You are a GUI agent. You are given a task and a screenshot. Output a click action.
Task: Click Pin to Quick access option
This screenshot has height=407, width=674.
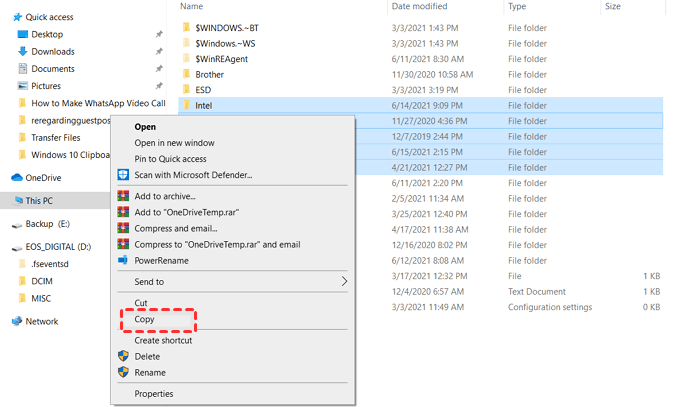tap(170, 159)
